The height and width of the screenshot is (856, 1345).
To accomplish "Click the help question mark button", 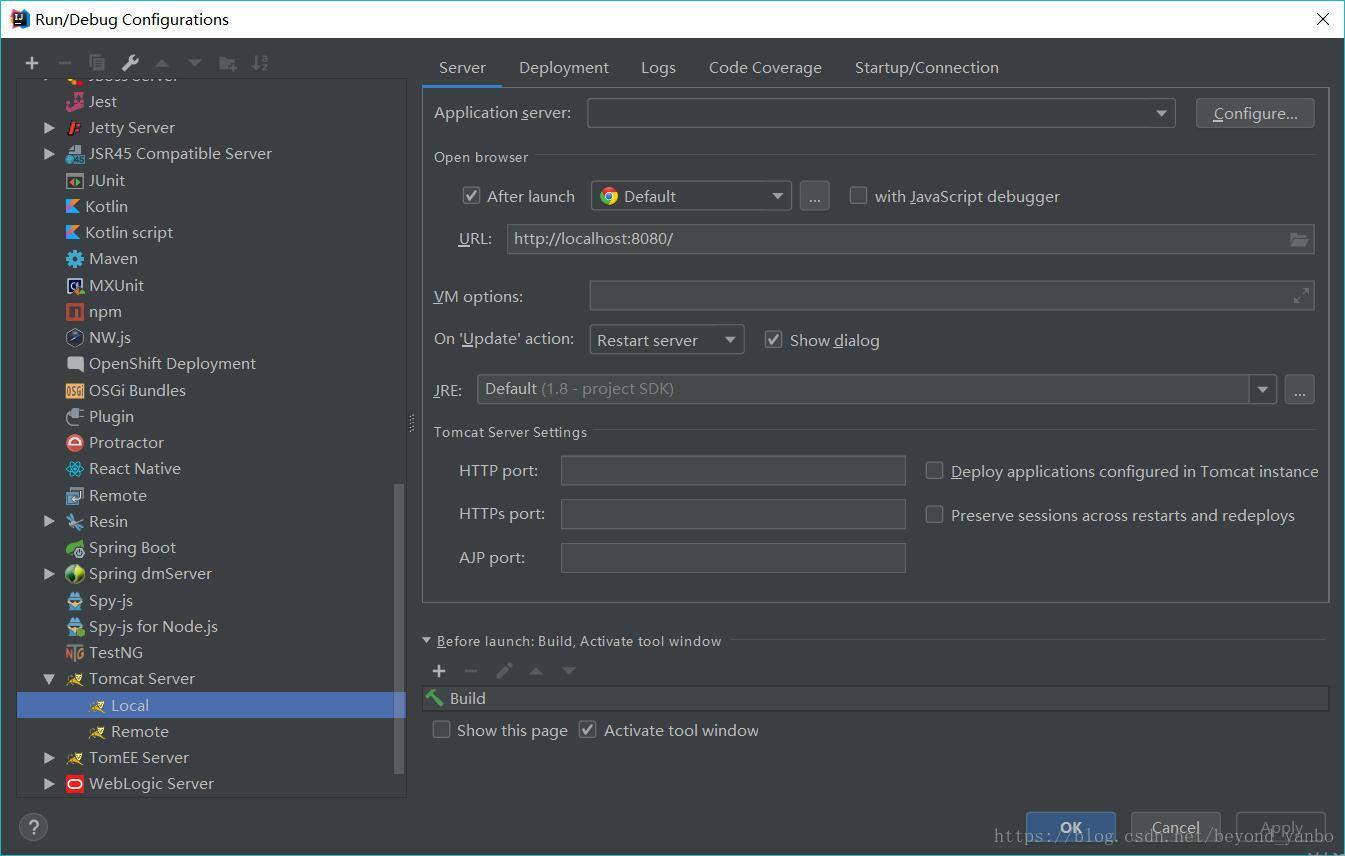I will pyautogui.click(x=33, y=827).
